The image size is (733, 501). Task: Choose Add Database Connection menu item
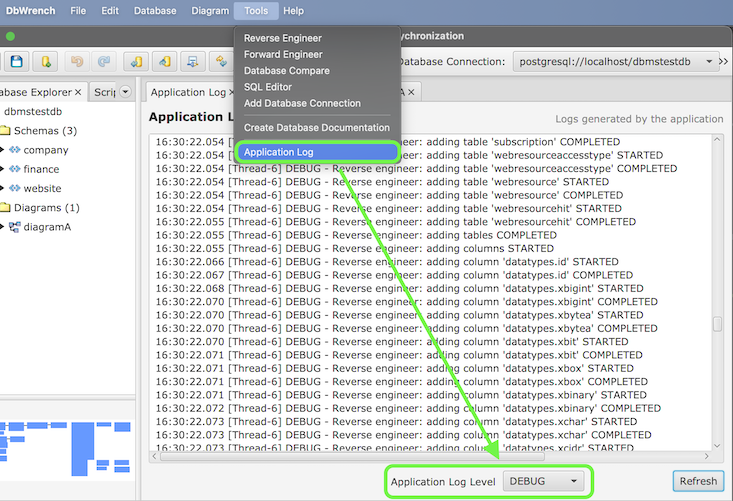click(317, 103)
